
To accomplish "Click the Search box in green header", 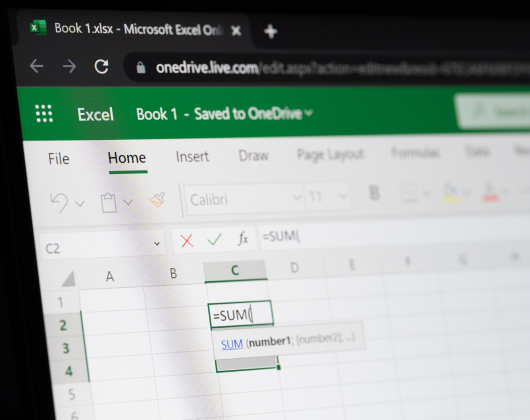I will point(493,111).
